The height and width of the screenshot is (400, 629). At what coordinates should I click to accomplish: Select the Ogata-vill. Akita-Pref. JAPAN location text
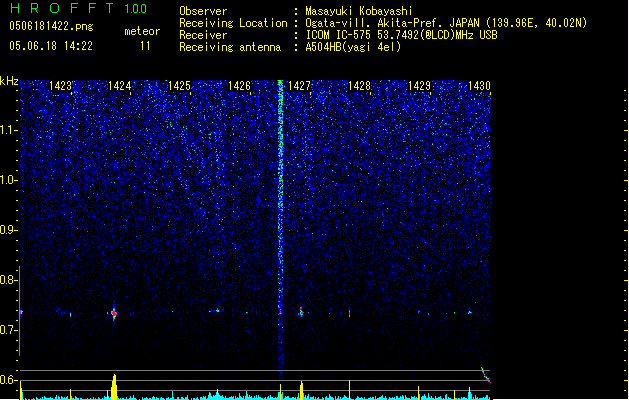pyautogui.click(x=446, y=23)
